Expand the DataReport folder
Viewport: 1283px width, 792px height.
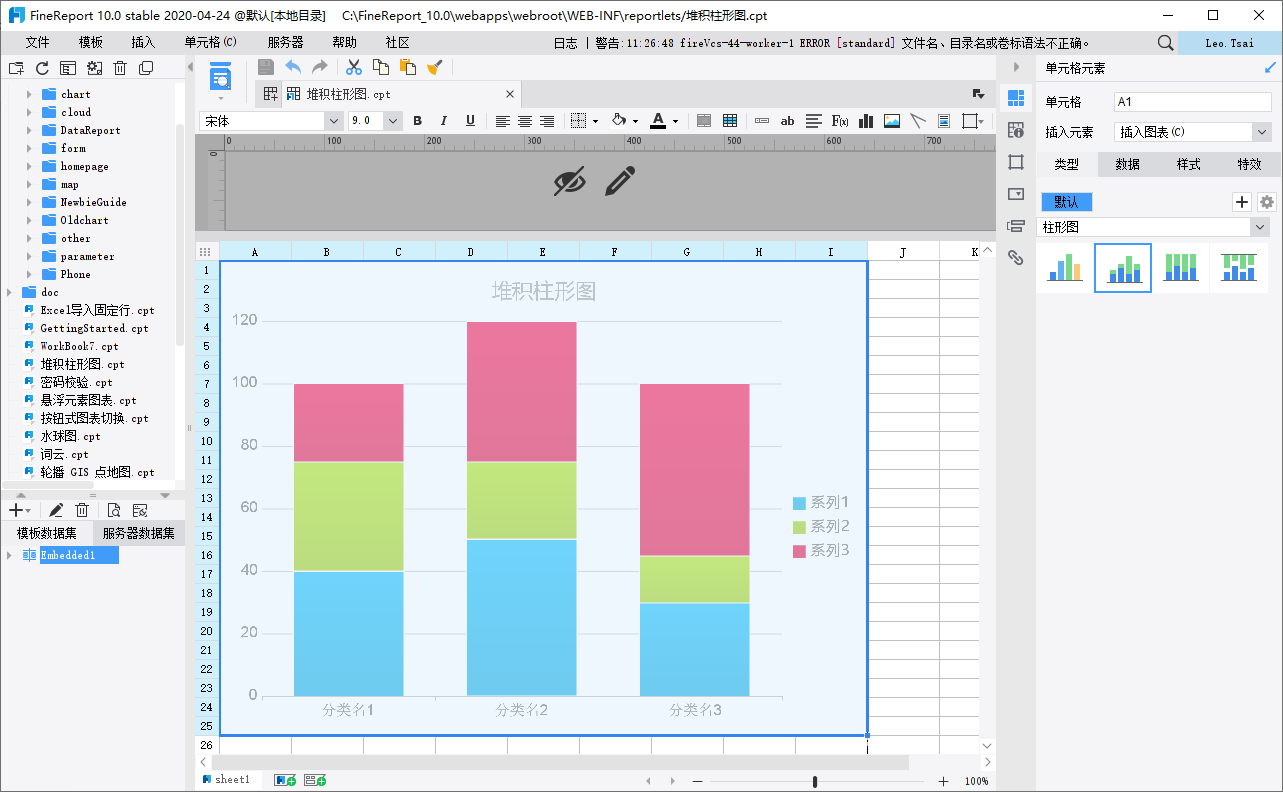pos(29,130)
